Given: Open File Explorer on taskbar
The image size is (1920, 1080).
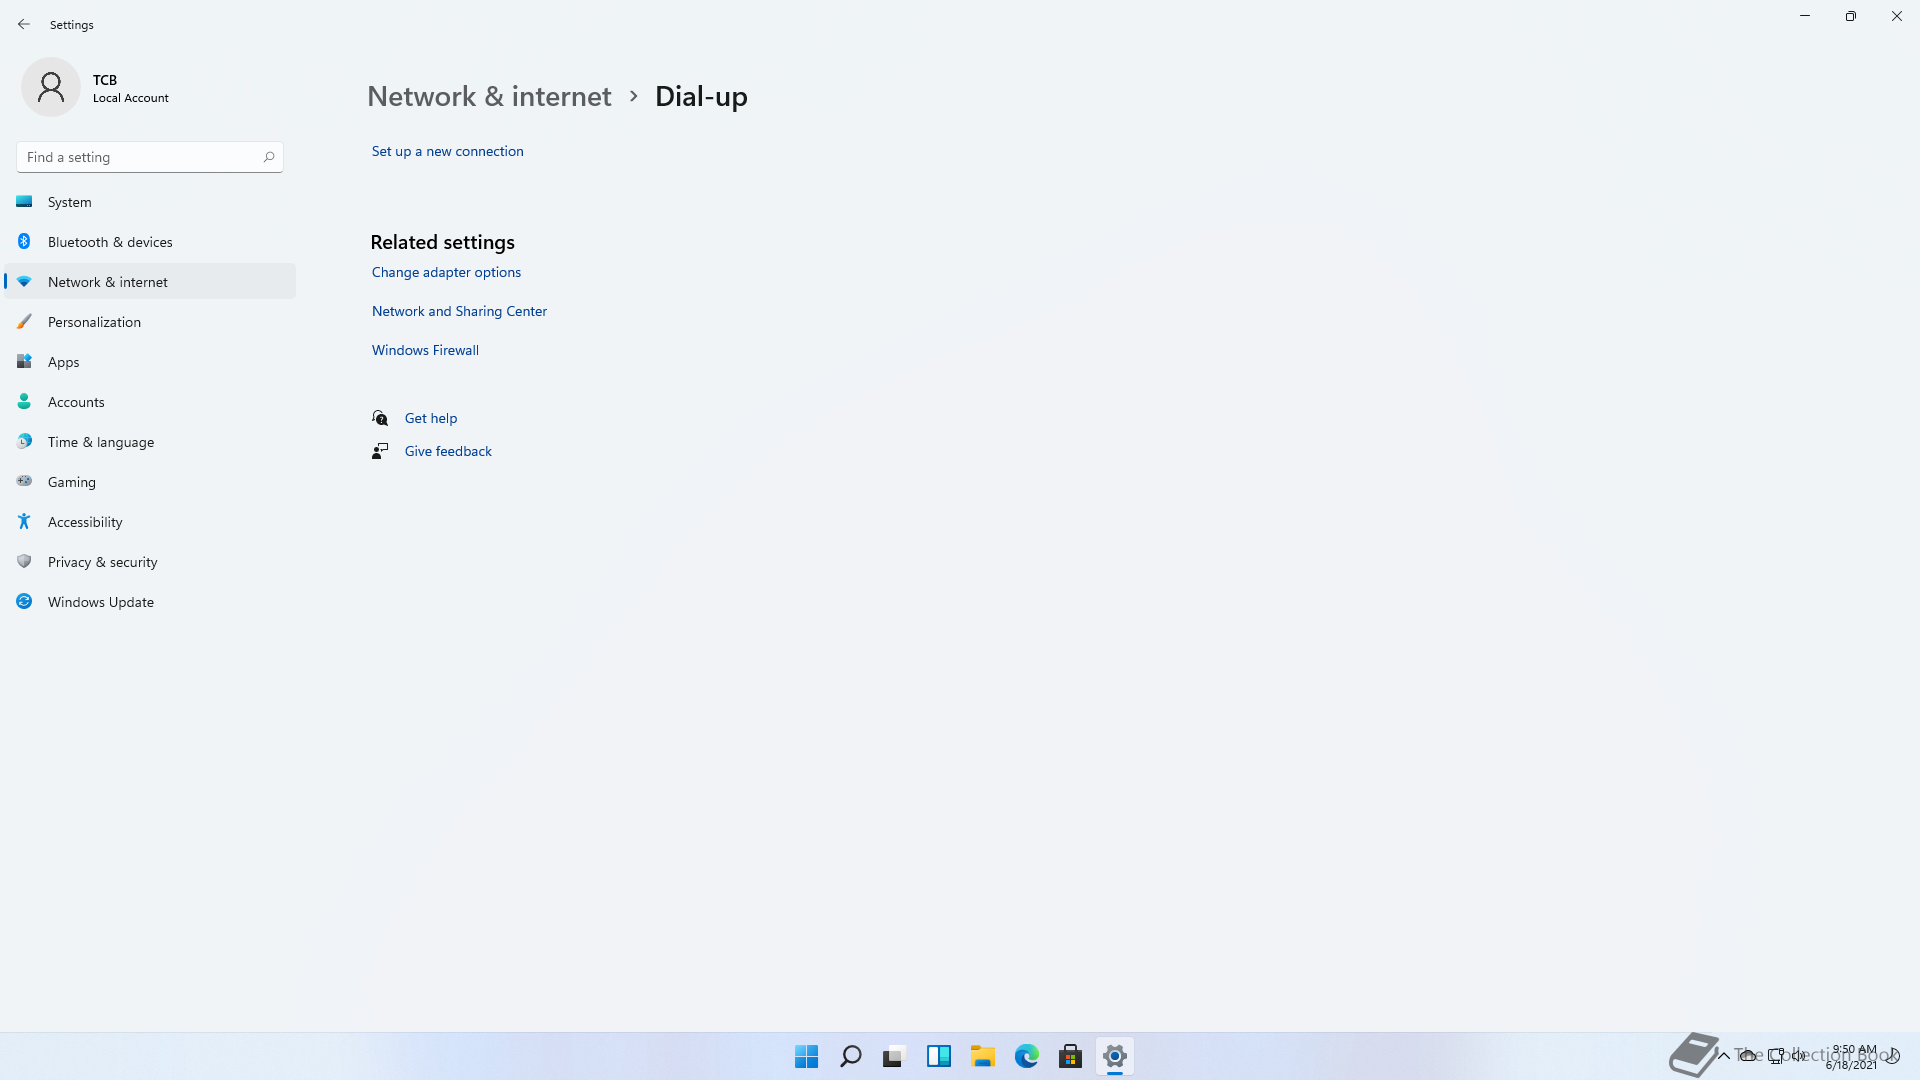Looking at the screenshot, I should 982,1056.
